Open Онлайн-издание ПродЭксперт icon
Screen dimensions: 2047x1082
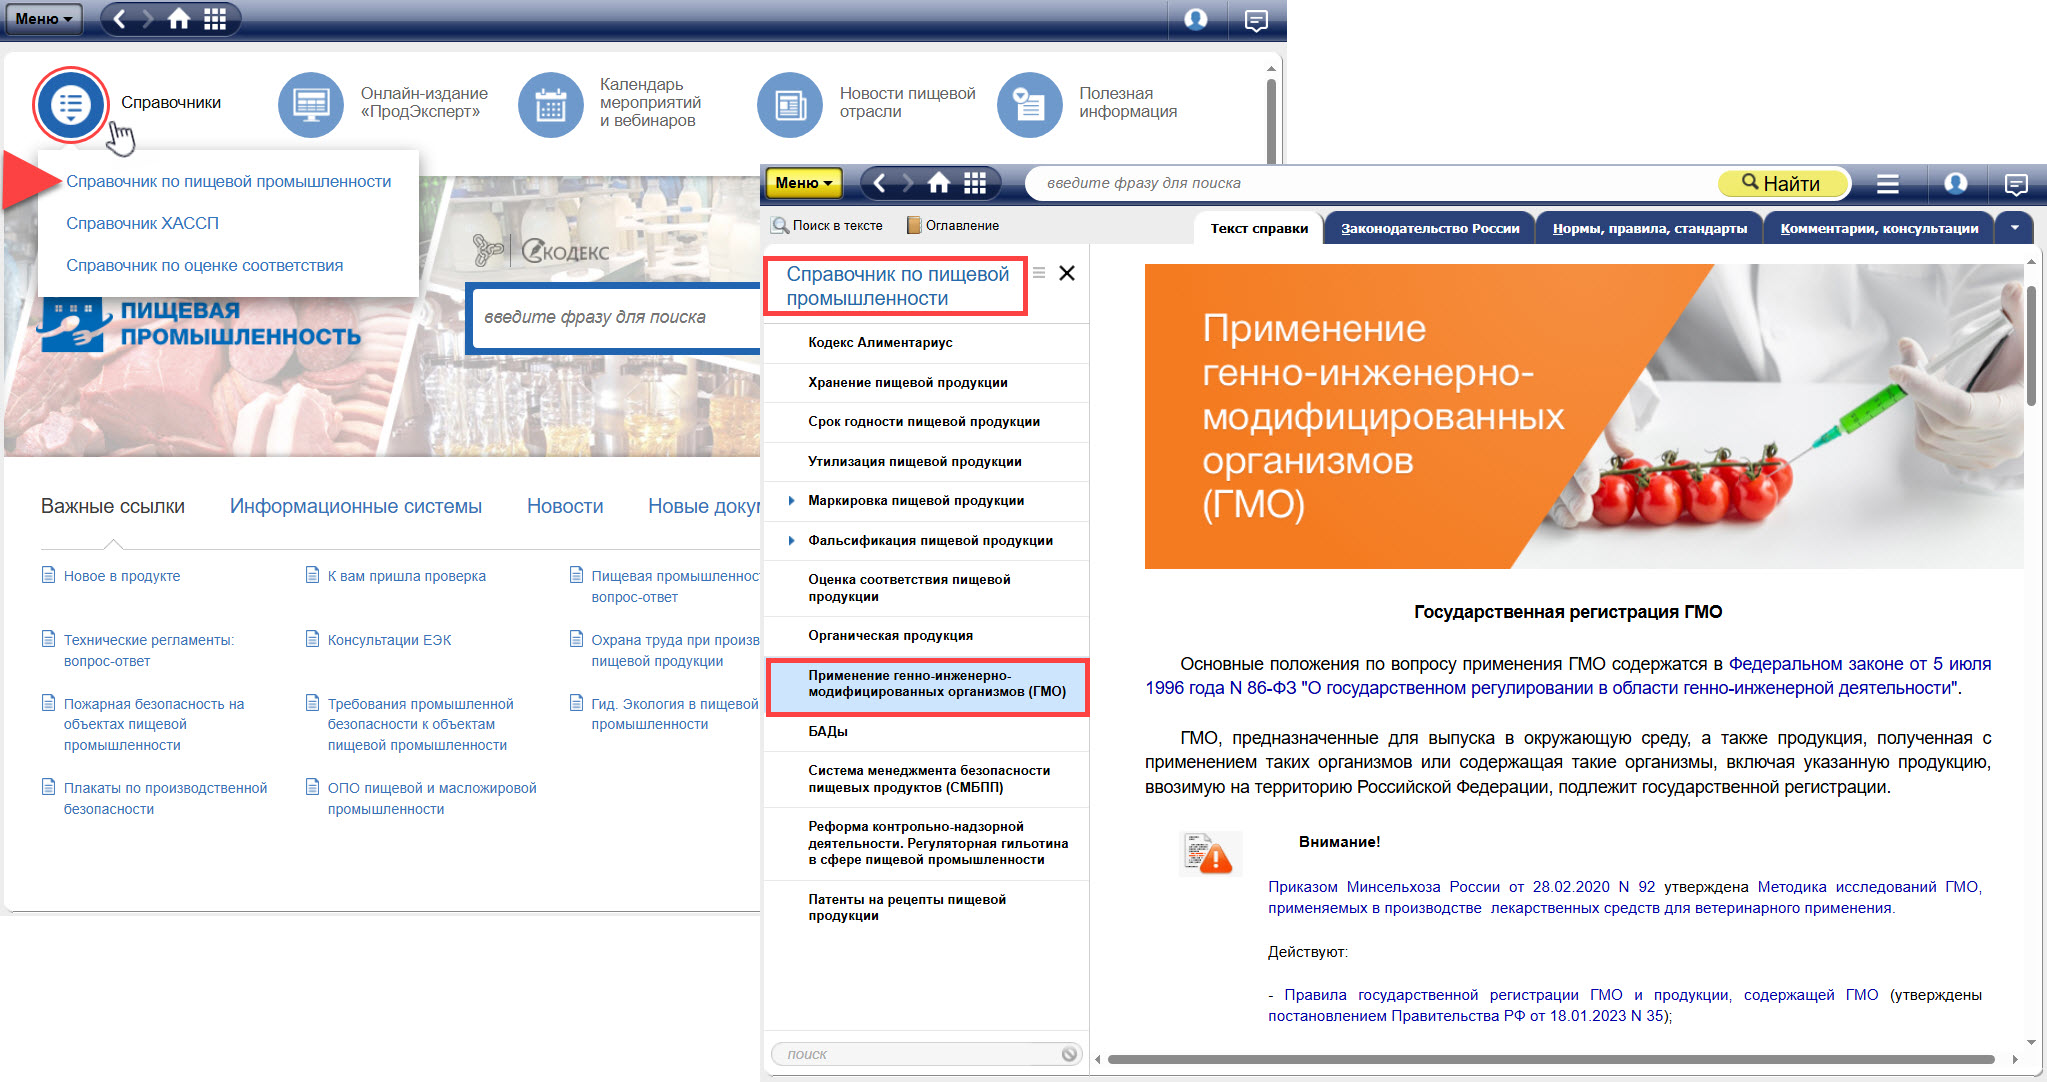pos(310,104)
